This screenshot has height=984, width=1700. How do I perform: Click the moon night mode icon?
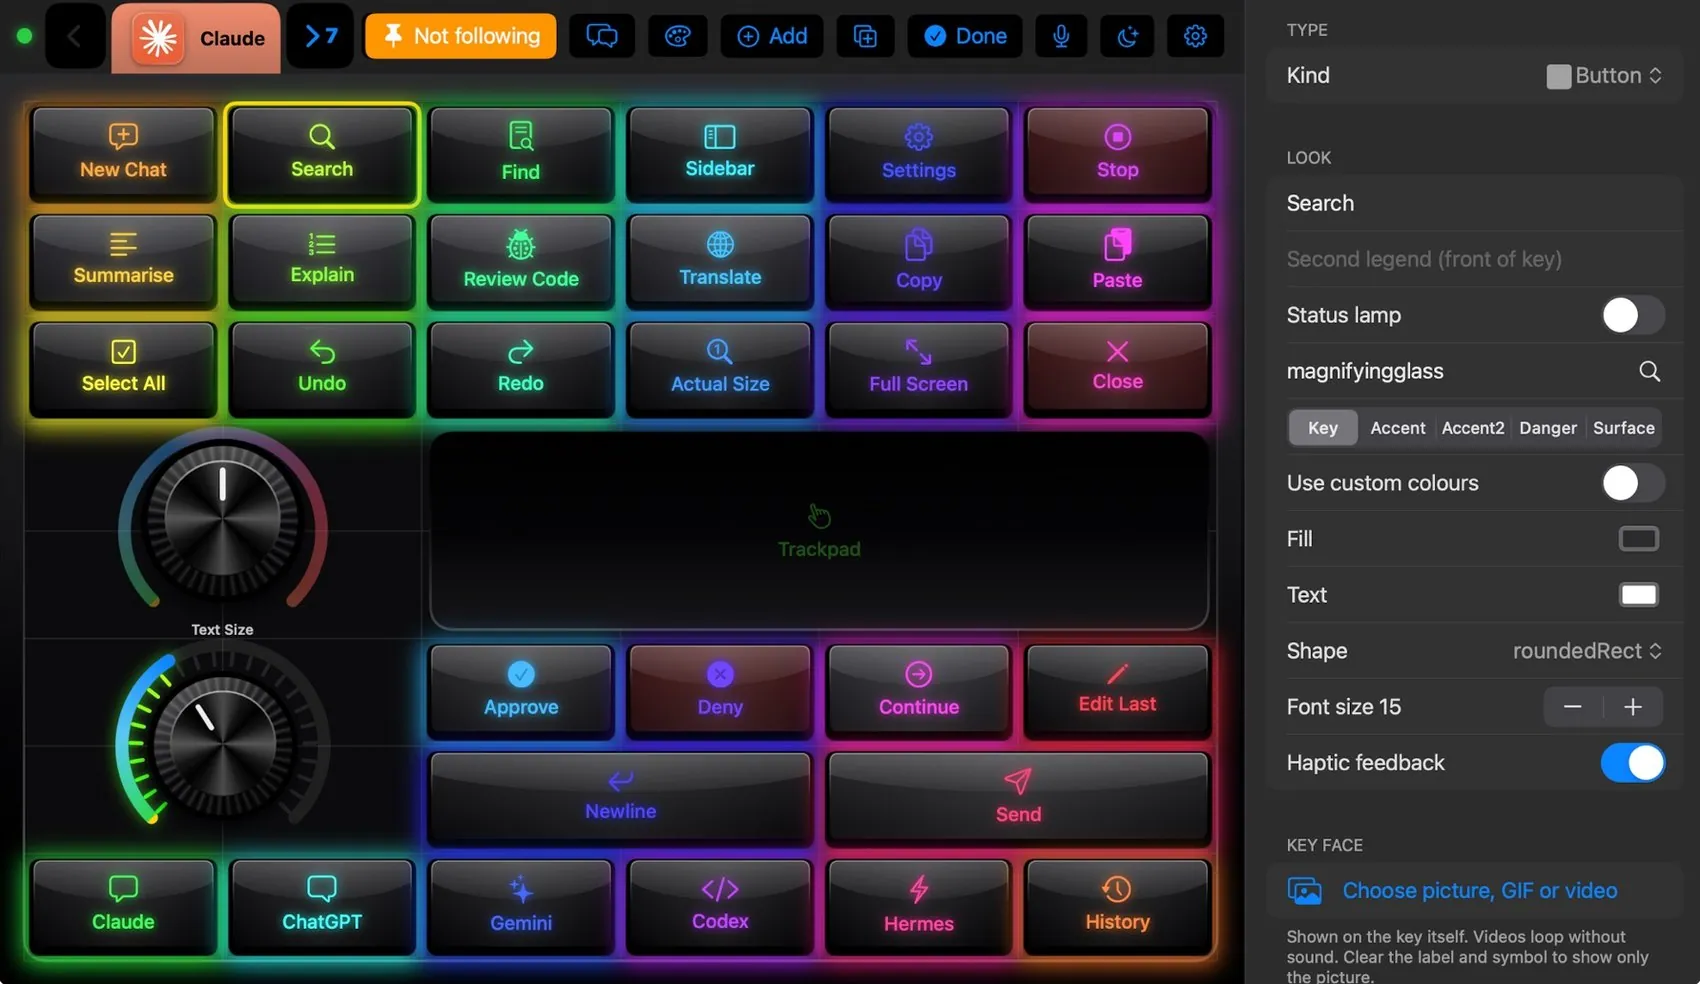tap(1127, 36)
